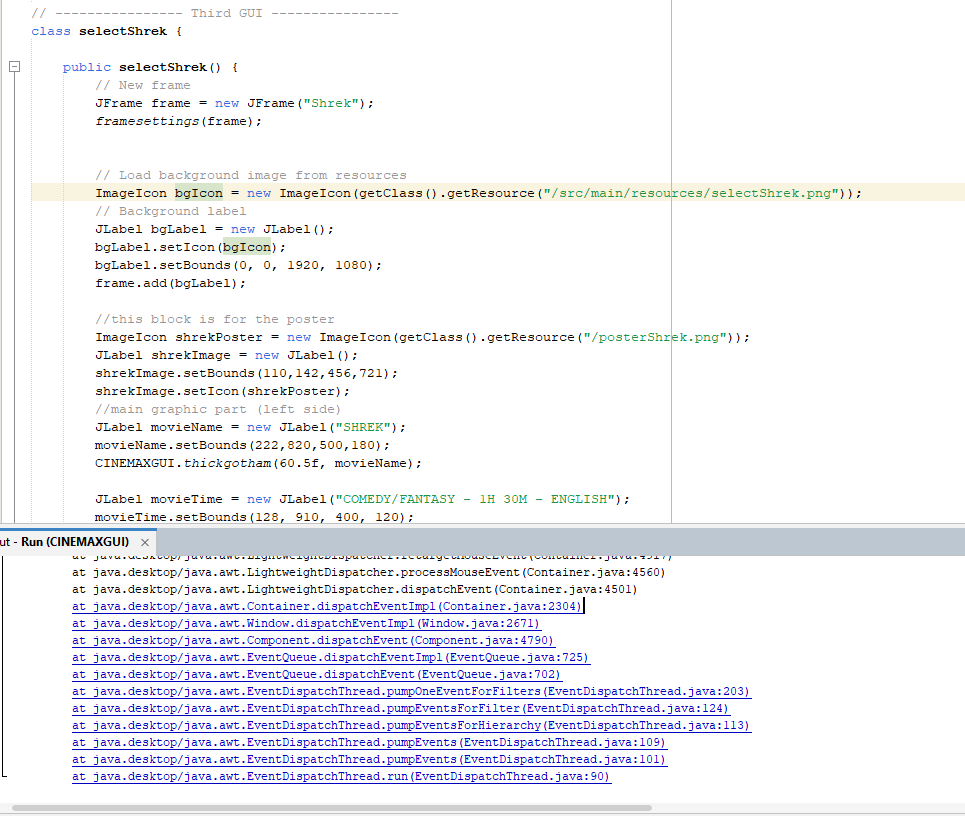965x816 pixels.
Task: Click the "//main graphic part (left side)" comment
Action: [x=218, y=409]
